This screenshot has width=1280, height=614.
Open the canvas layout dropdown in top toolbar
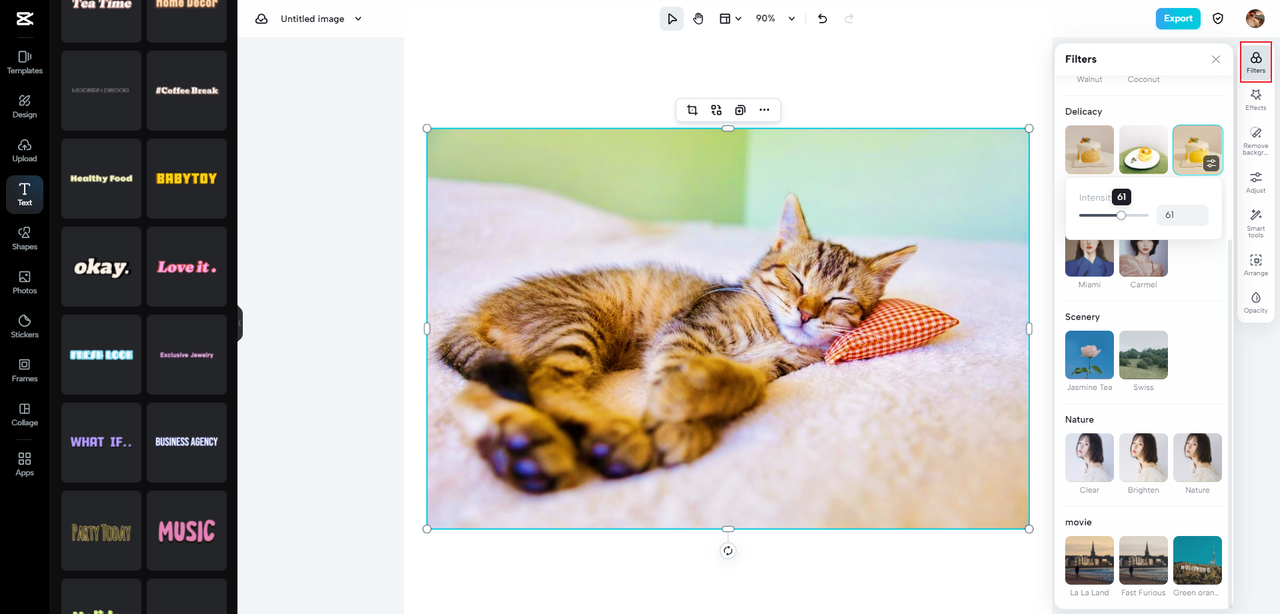pyautogui.click(x=730, y=18)
